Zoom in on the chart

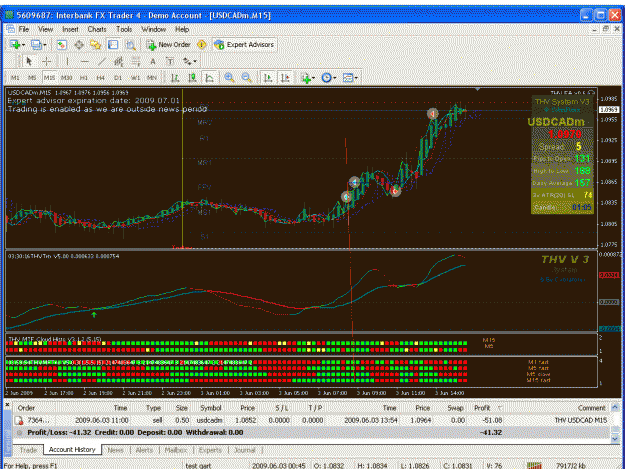[x=229, y=78]
